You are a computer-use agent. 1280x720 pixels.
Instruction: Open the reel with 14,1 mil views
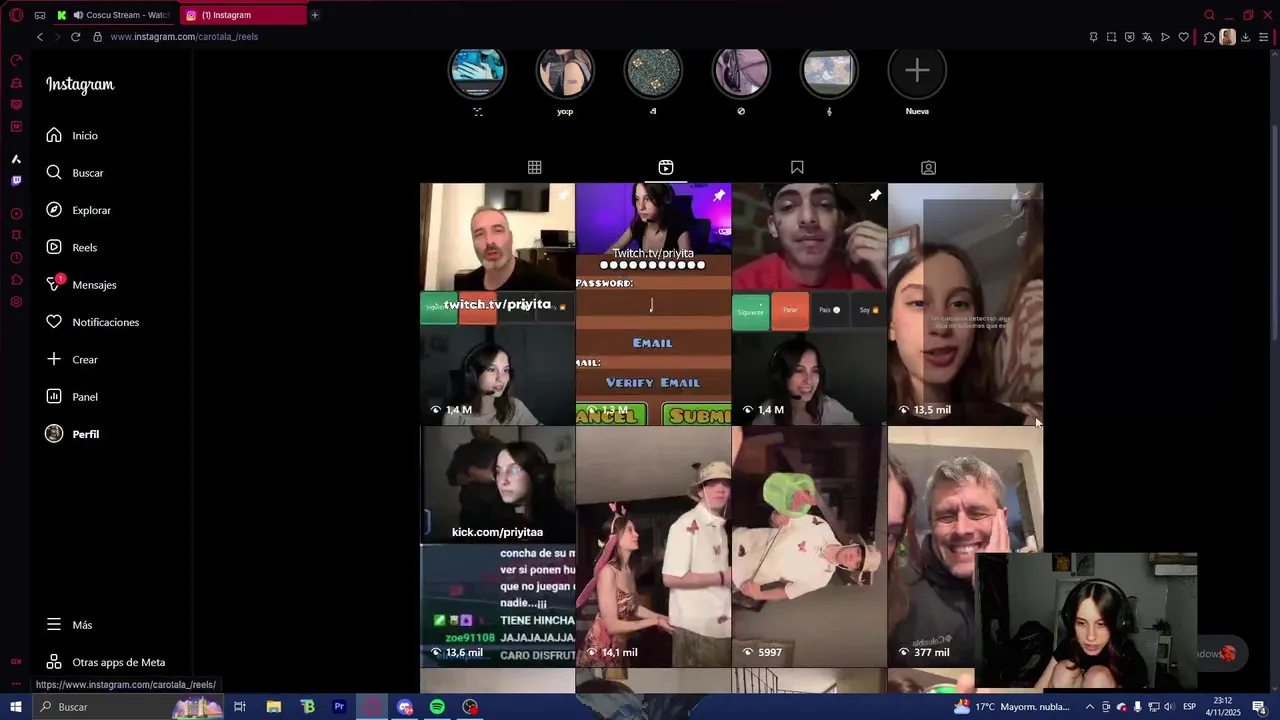(x=653, y=547)
